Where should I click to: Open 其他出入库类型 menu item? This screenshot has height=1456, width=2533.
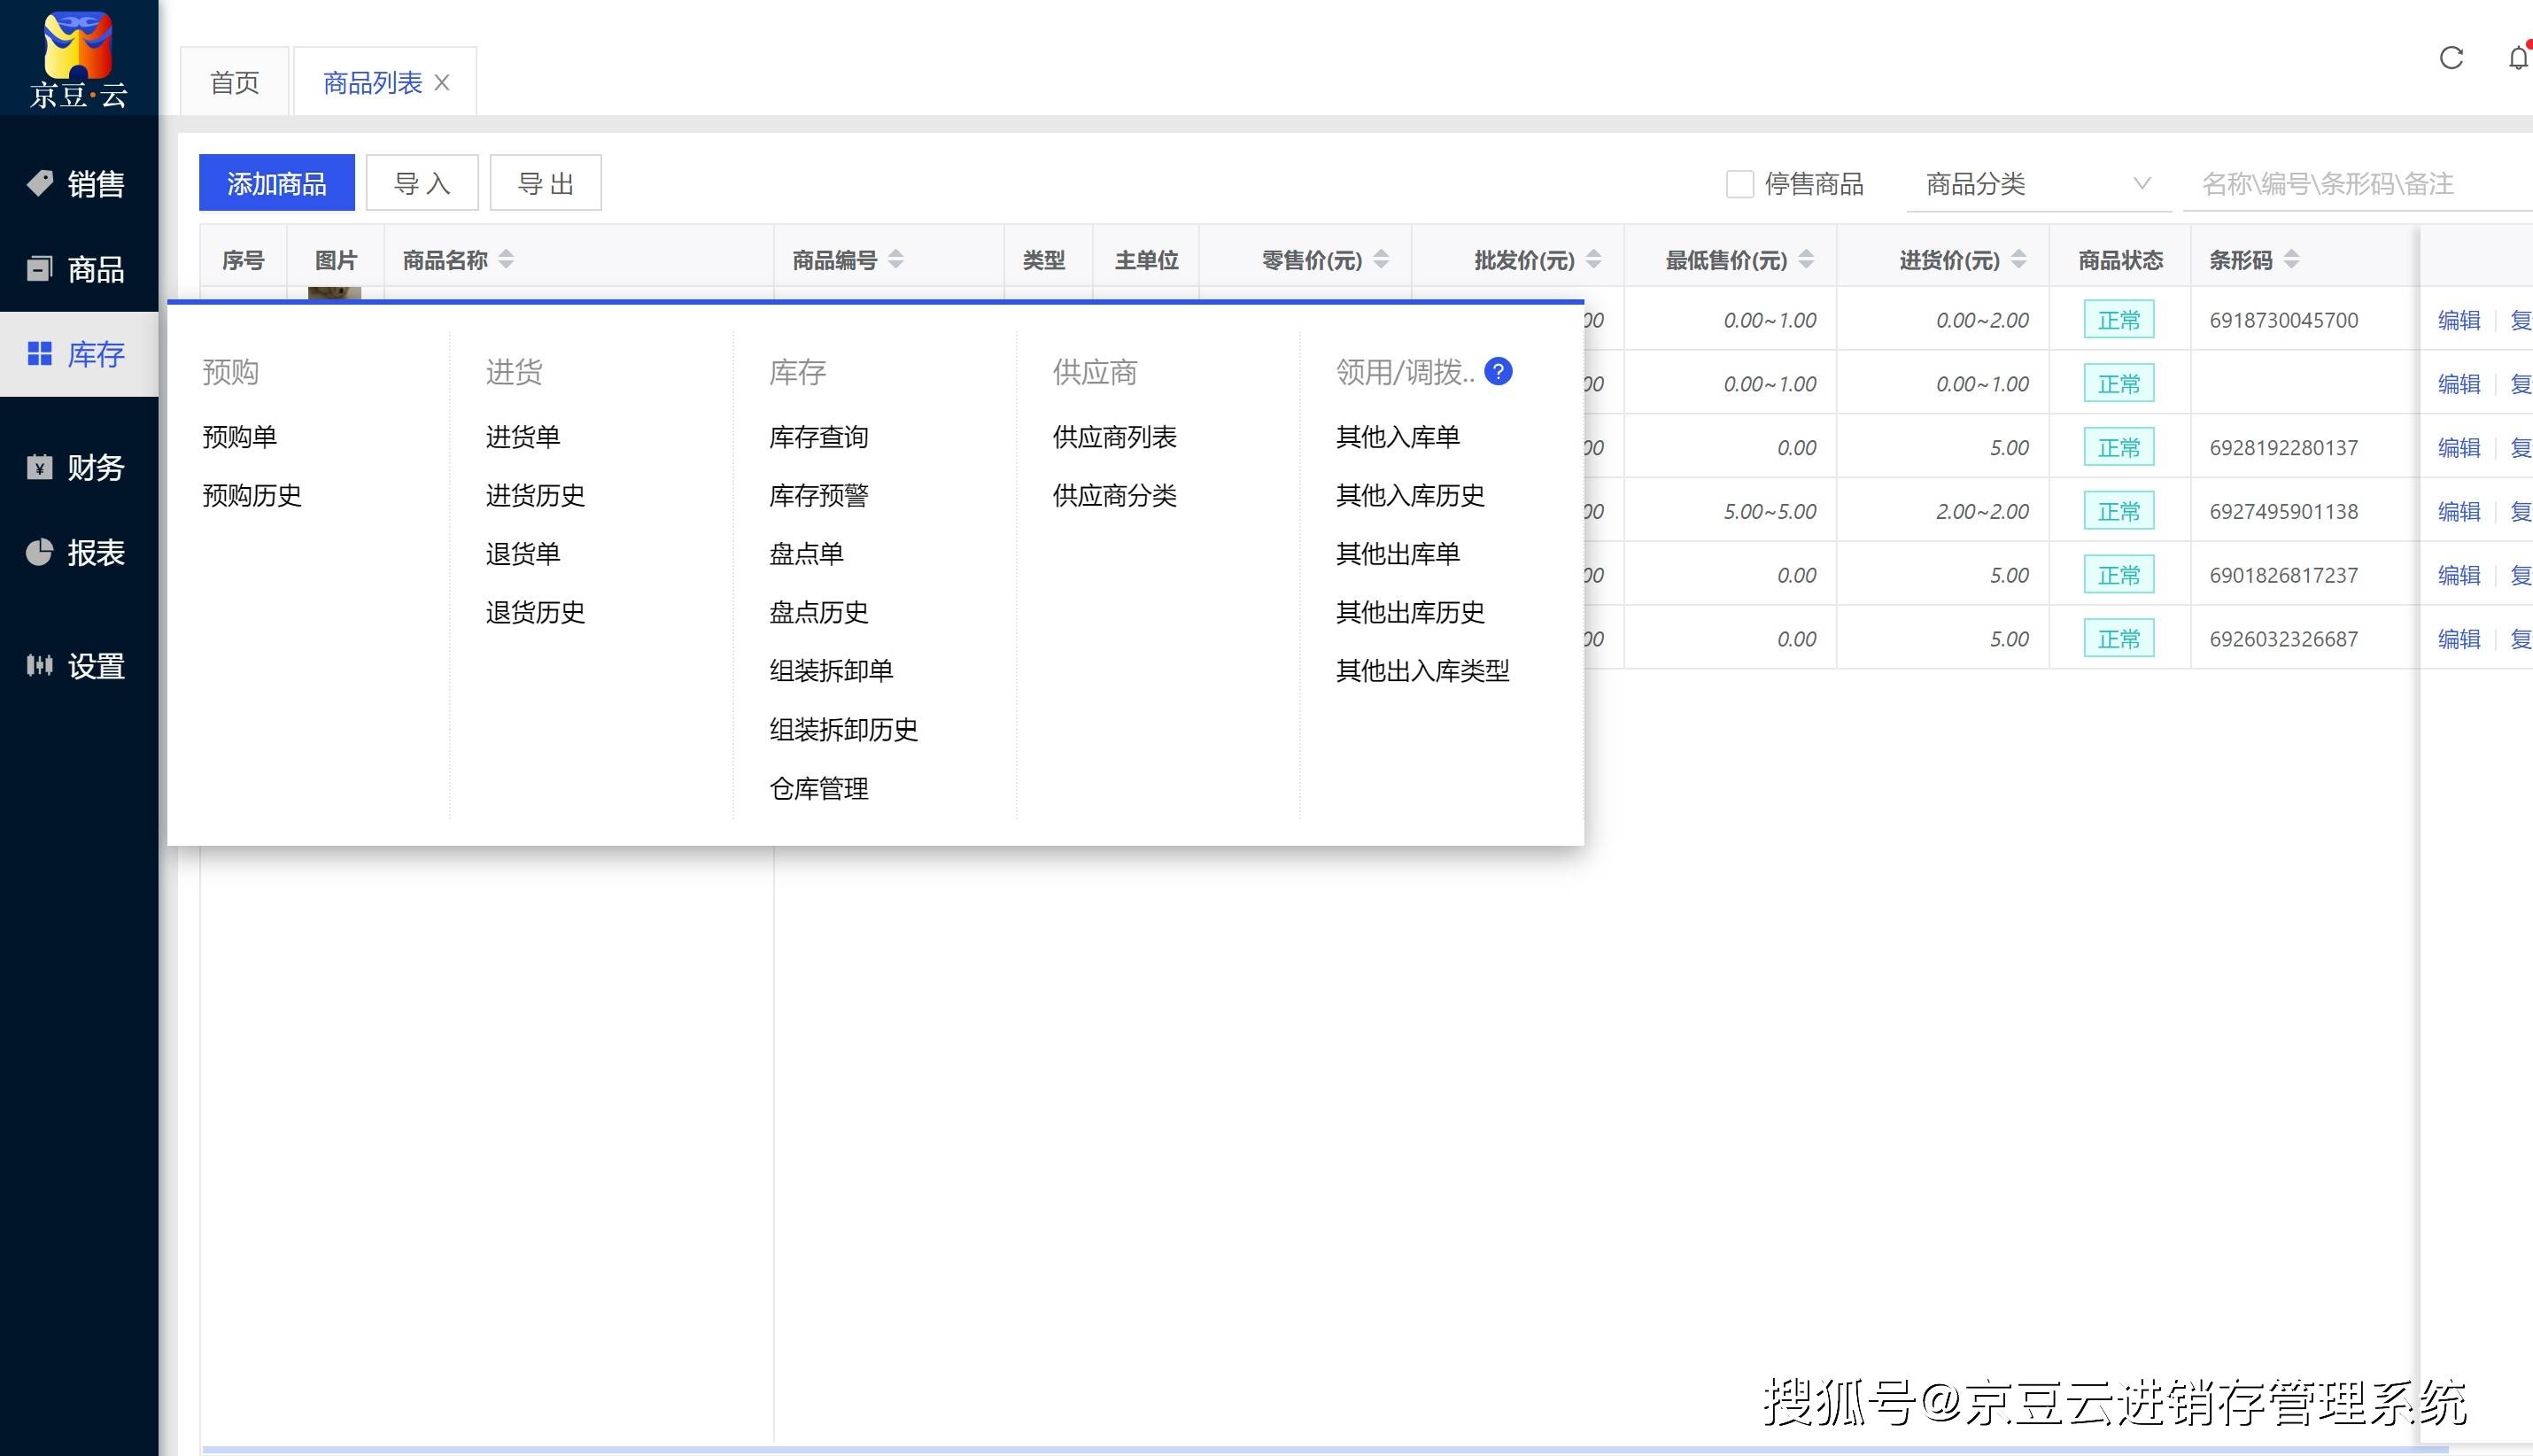[1423, 671]
